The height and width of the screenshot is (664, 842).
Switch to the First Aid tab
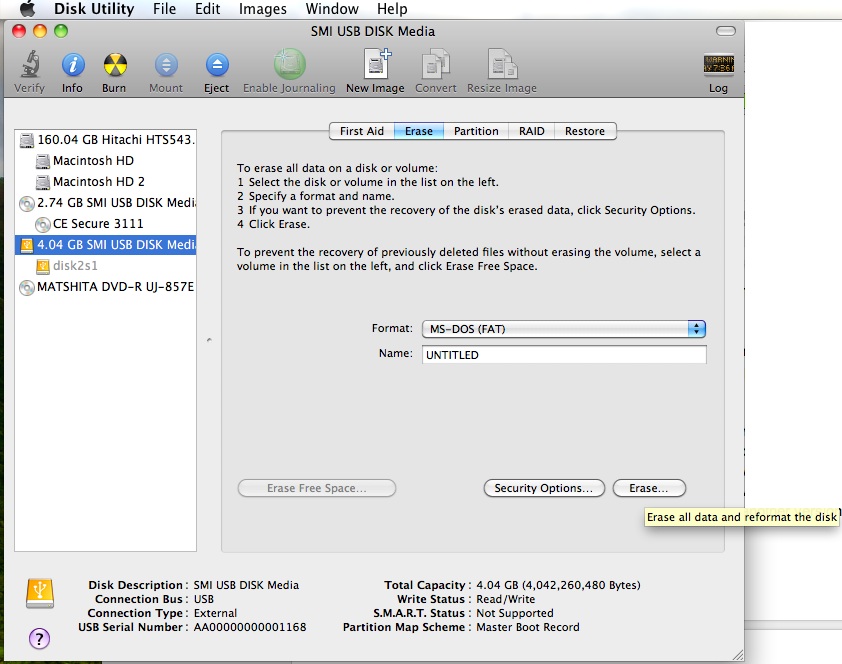(361, 131)
